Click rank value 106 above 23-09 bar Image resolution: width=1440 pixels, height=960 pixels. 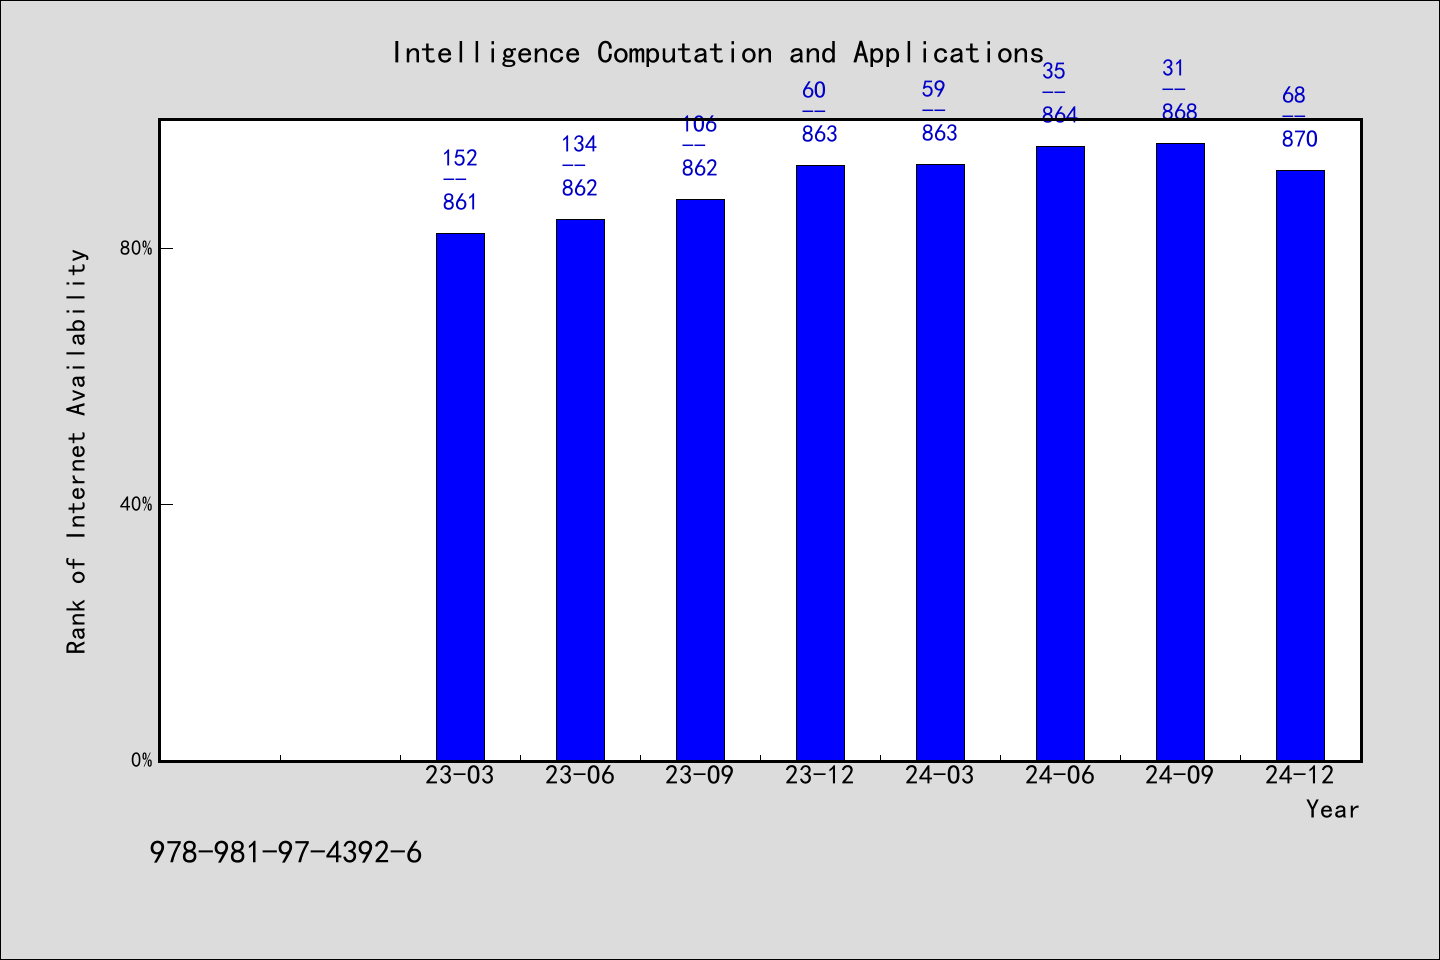coord(700,124)
